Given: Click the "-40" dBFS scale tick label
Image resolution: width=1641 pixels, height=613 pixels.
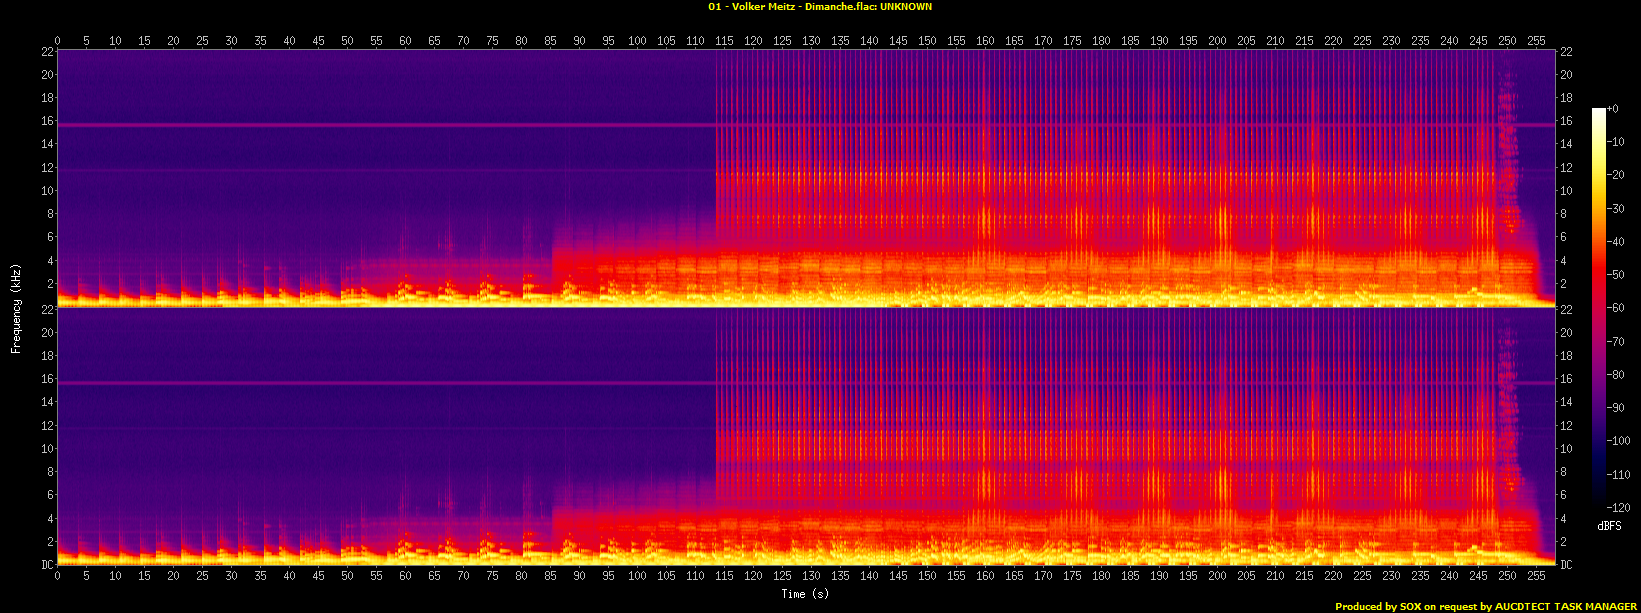Looking at the screenshot, I should coord(1616,241).
